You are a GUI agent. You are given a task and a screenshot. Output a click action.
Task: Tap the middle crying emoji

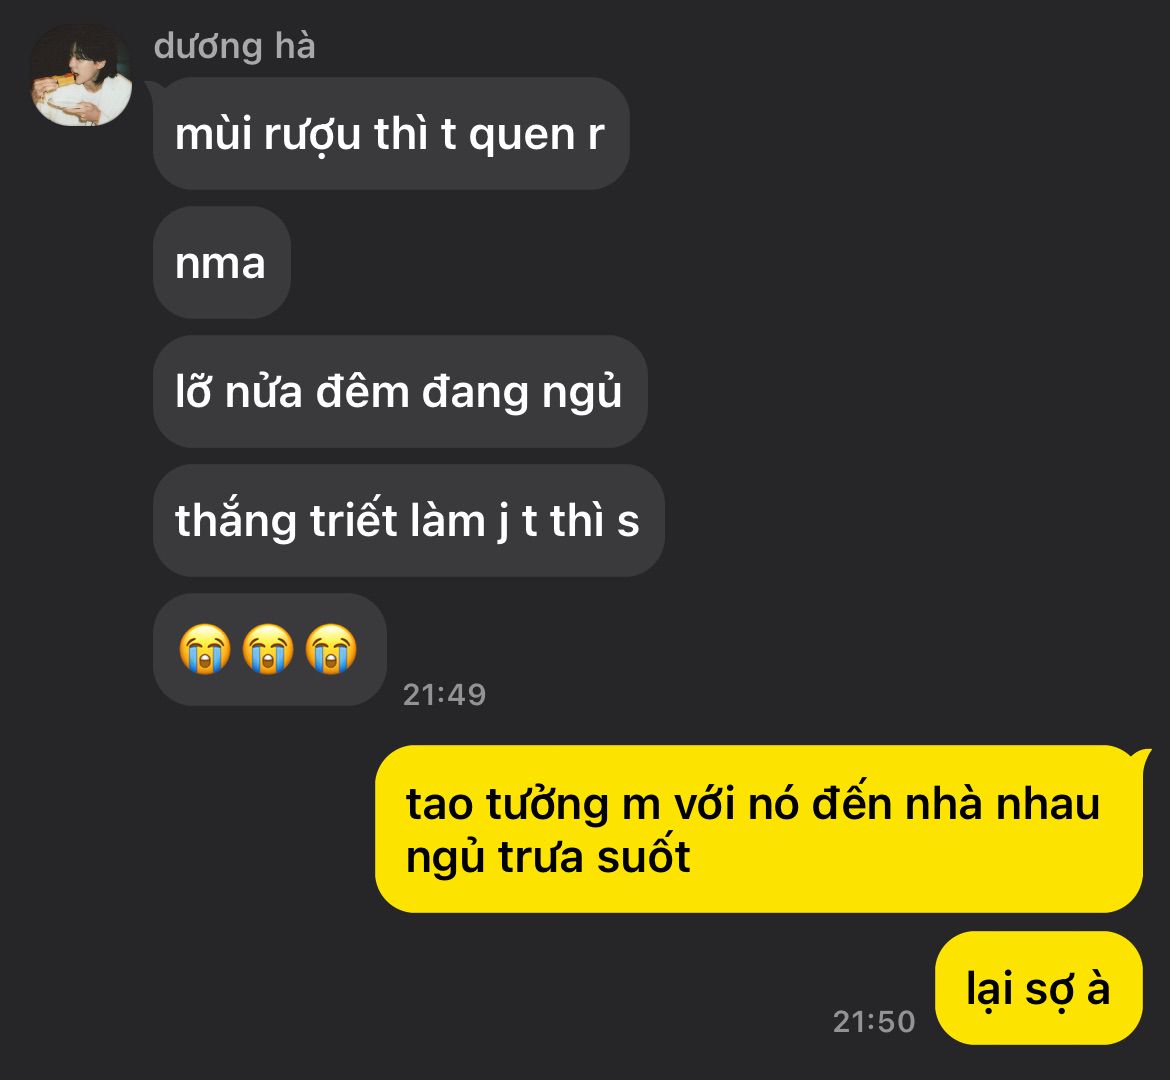268,649
